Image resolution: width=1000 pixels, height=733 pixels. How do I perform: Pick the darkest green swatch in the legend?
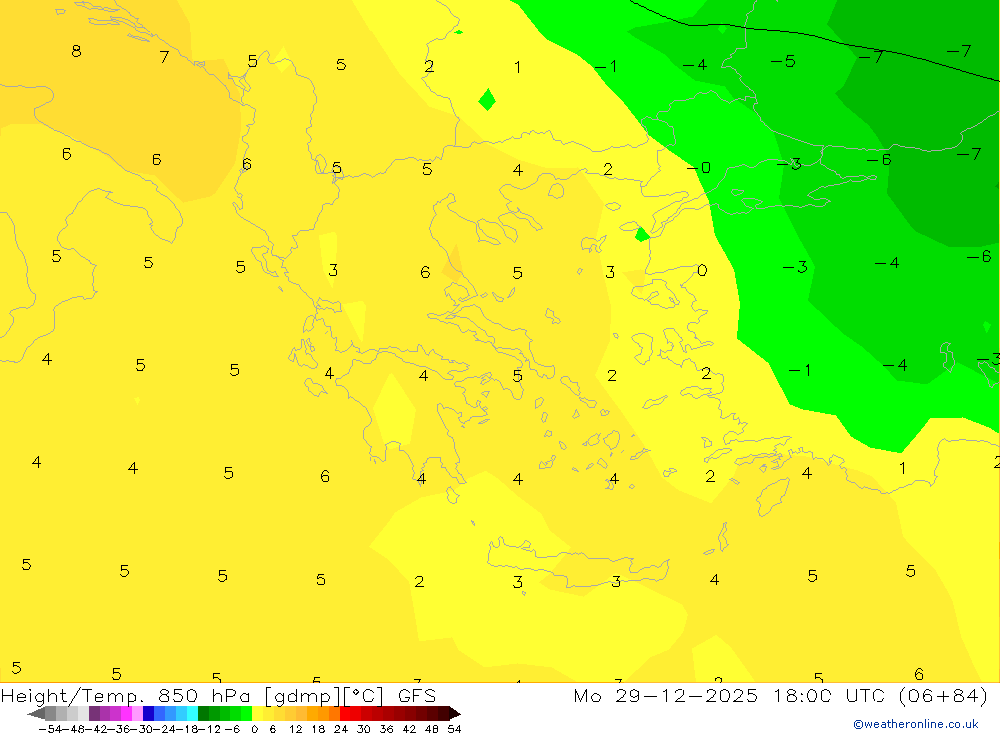coord(203,714)
